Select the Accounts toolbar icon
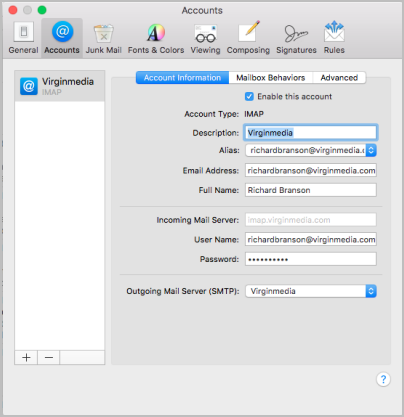Viewport: 404px width, 417px height. coord(62,38)
